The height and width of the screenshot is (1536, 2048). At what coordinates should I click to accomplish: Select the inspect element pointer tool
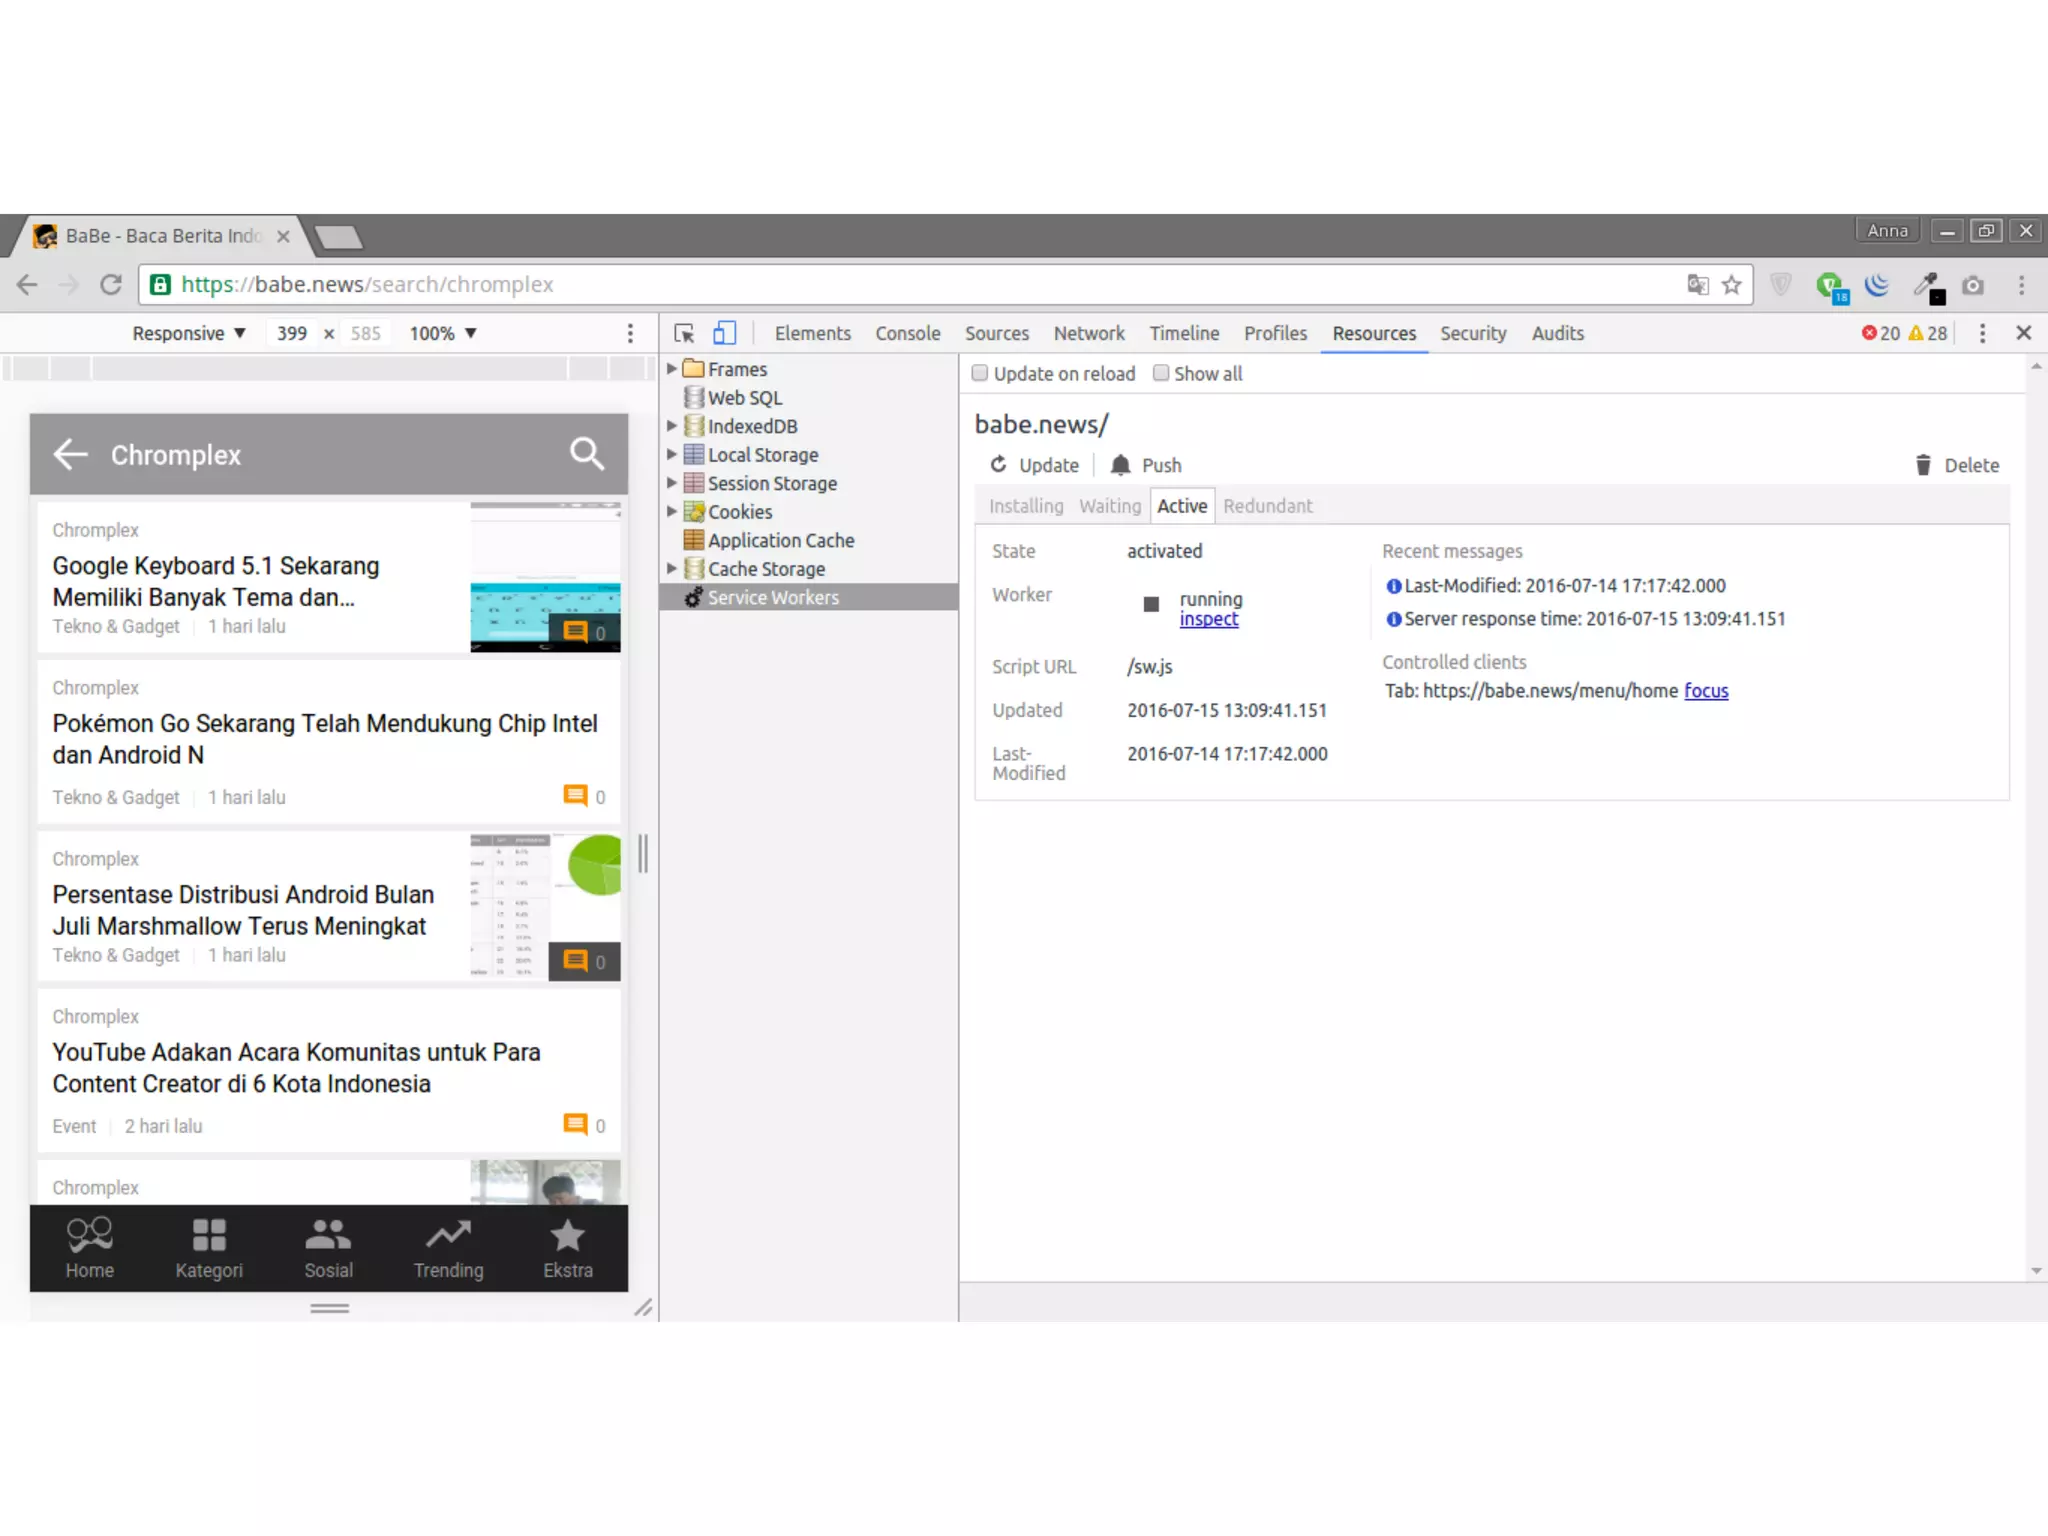click(x=684, y=333)
